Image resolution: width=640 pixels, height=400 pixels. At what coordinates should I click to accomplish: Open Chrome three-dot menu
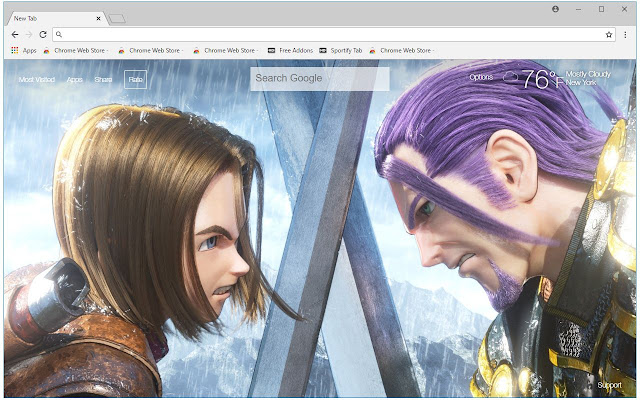point(625,35)
